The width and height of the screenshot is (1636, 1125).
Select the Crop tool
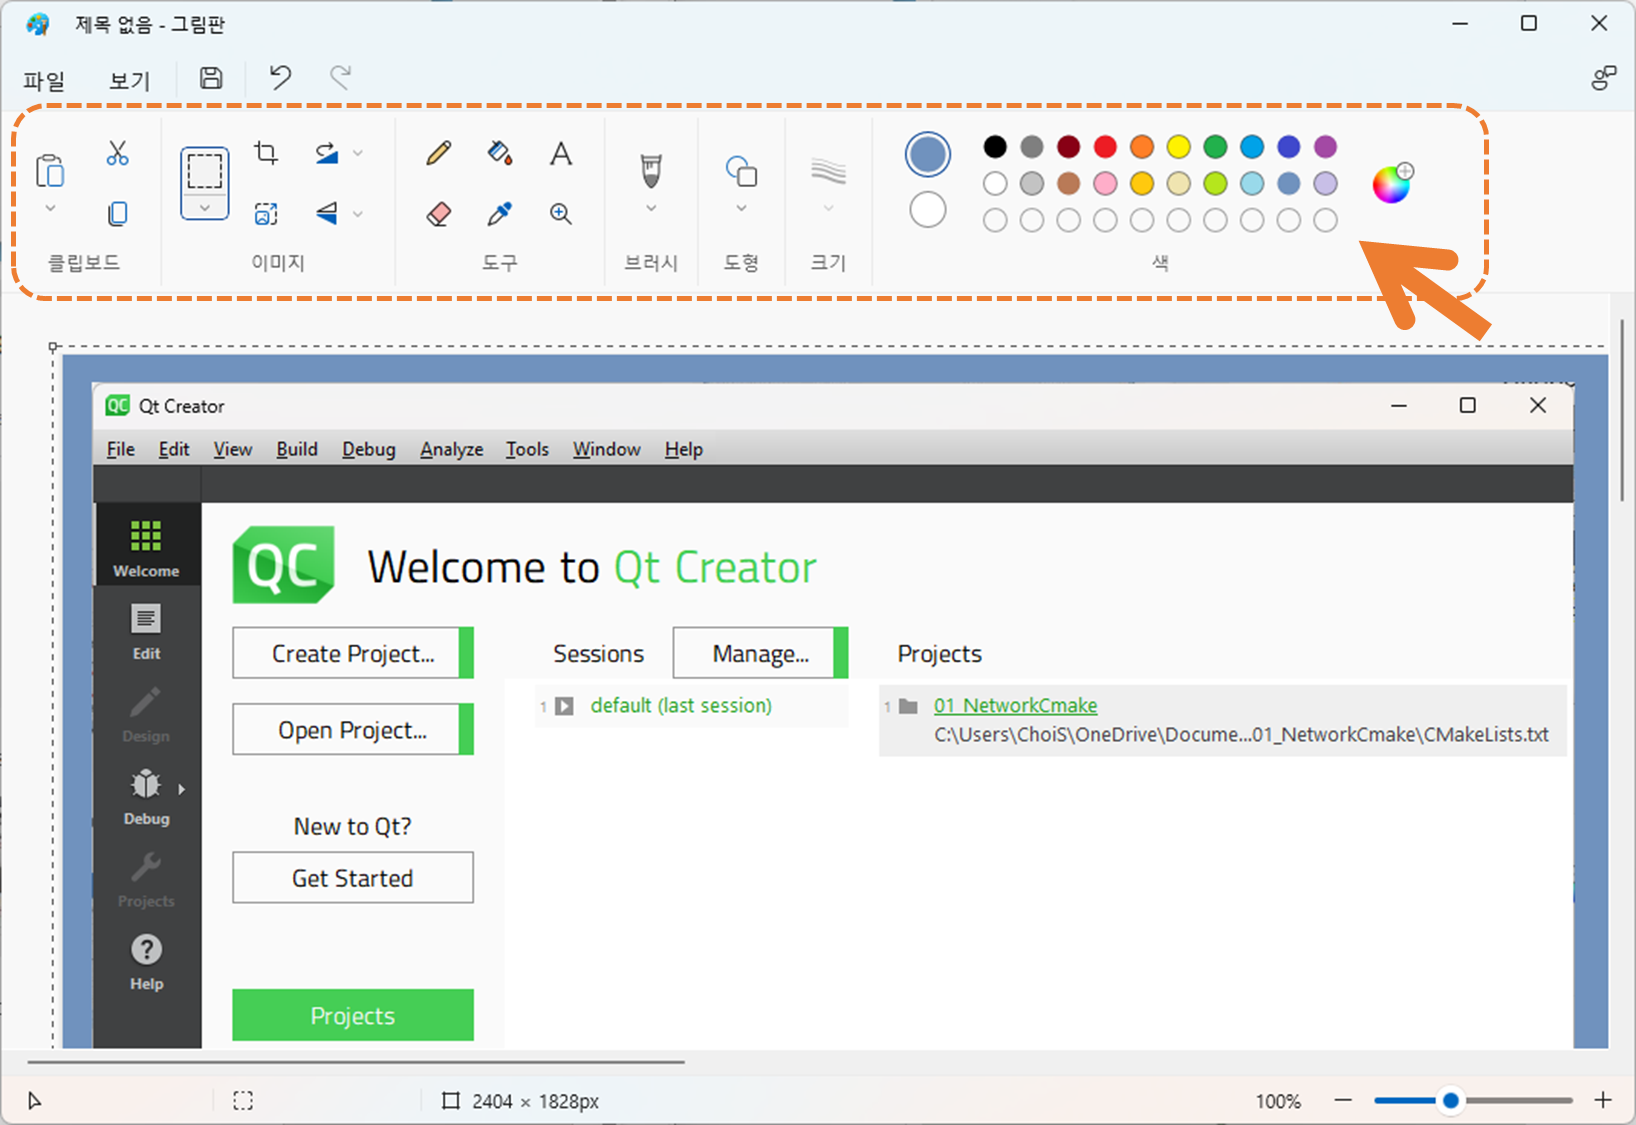(x=266, y=153)
